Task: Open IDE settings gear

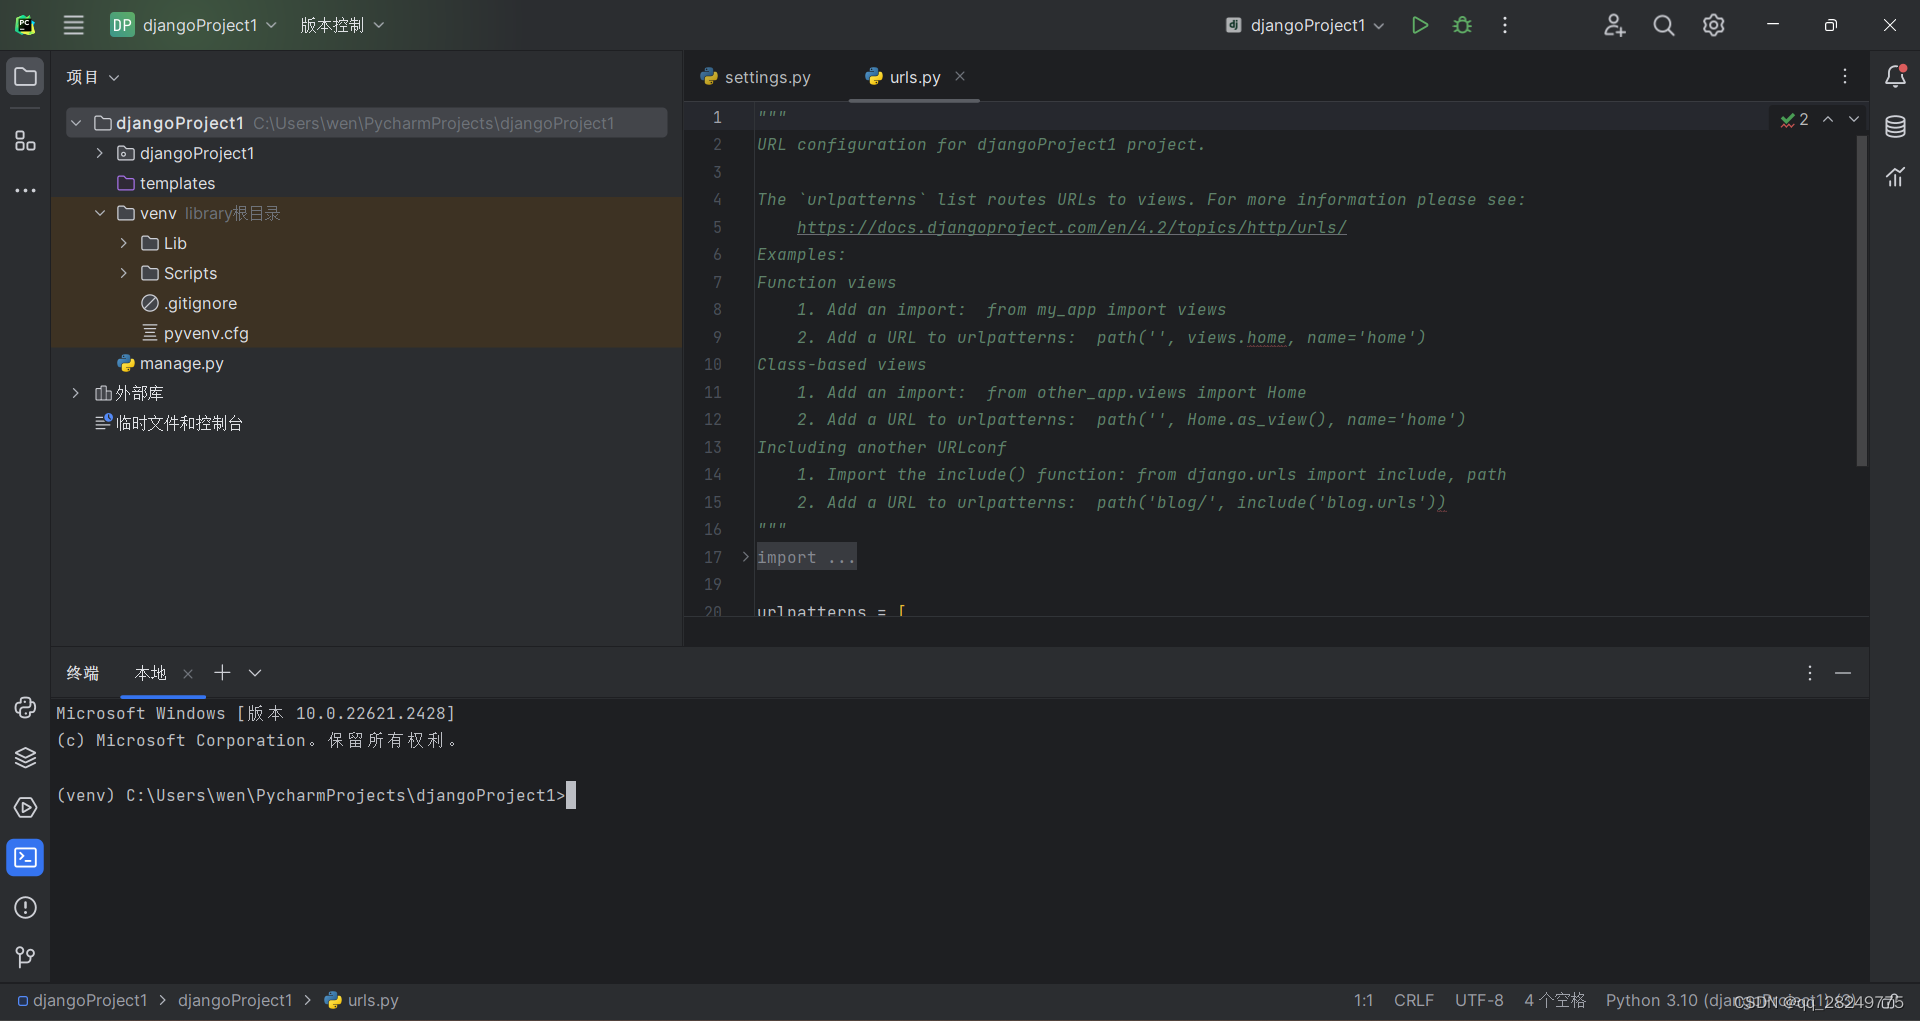Action: pyautogui.click(x=1713, y=25)
